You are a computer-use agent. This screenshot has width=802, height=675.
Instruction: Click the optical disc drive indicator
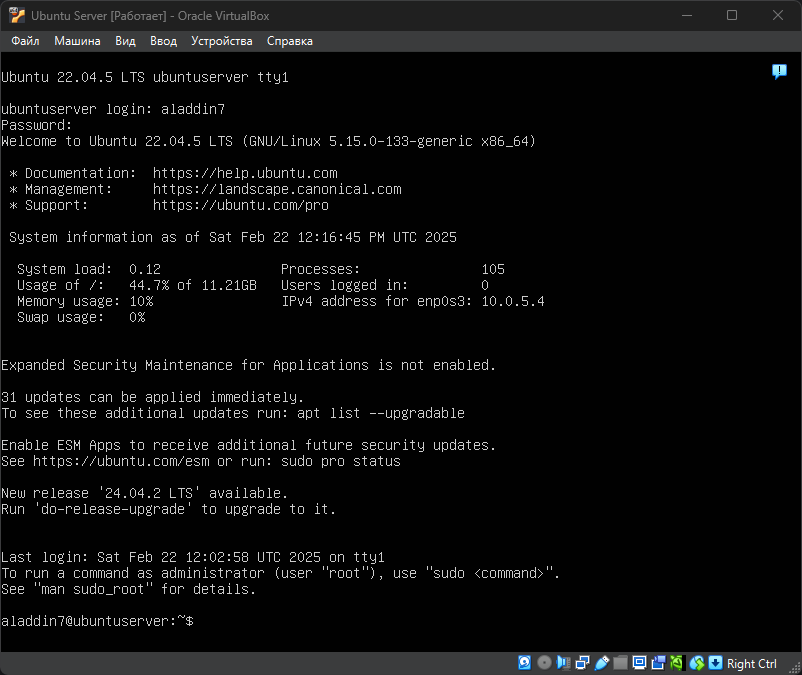(x=544, y=663)
